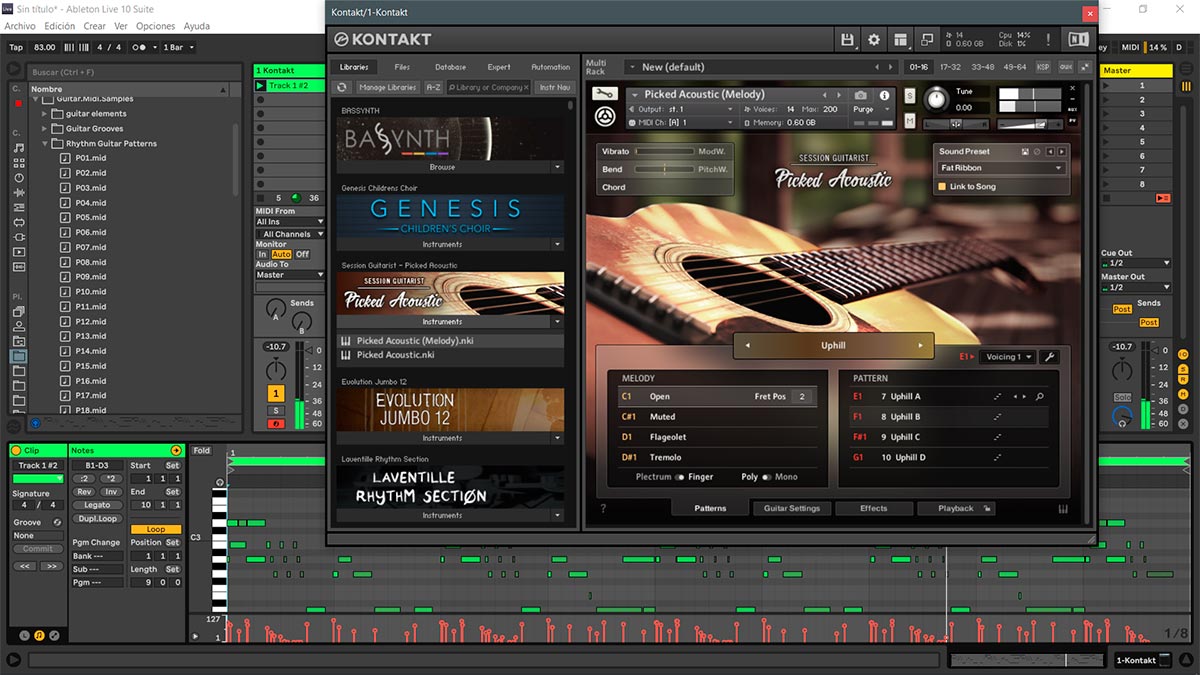Click Manage Libraries button
Screen dimensions: 1200x675
387,87
